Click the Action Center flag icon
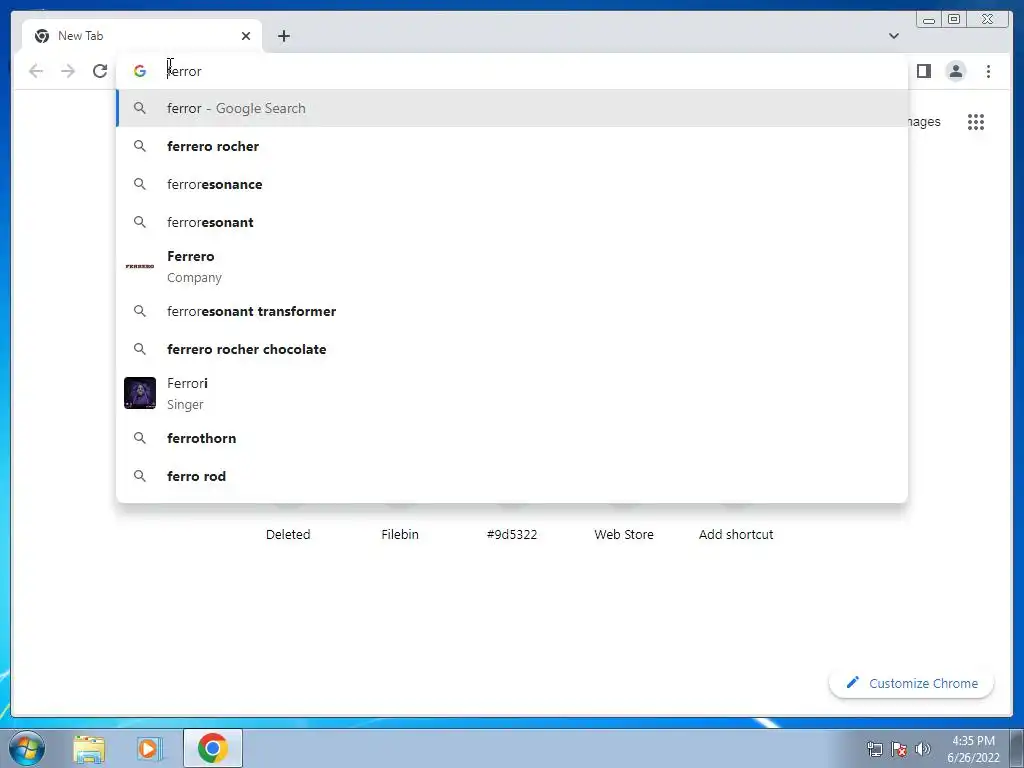1024x768 pixels. point(899,749)
